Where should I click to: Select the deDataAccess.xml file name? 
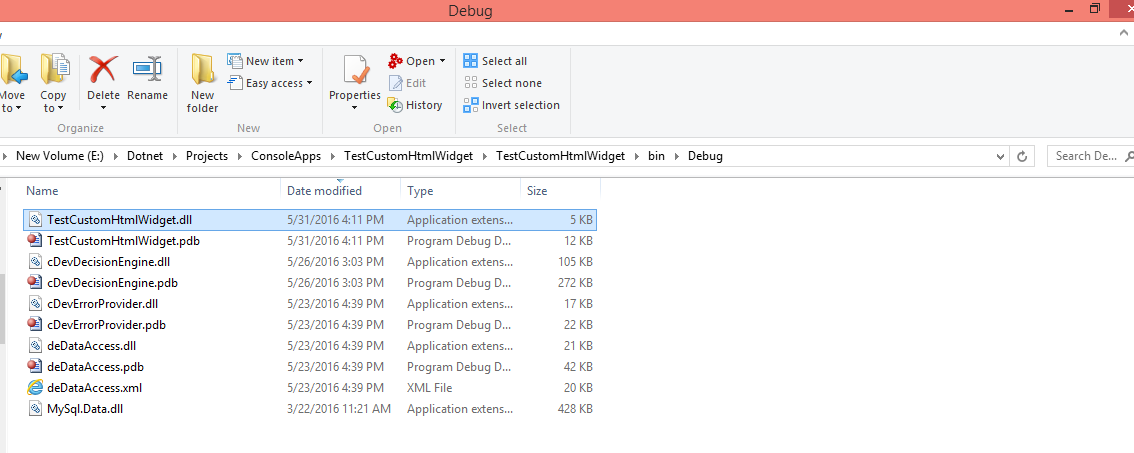(95, 388)
